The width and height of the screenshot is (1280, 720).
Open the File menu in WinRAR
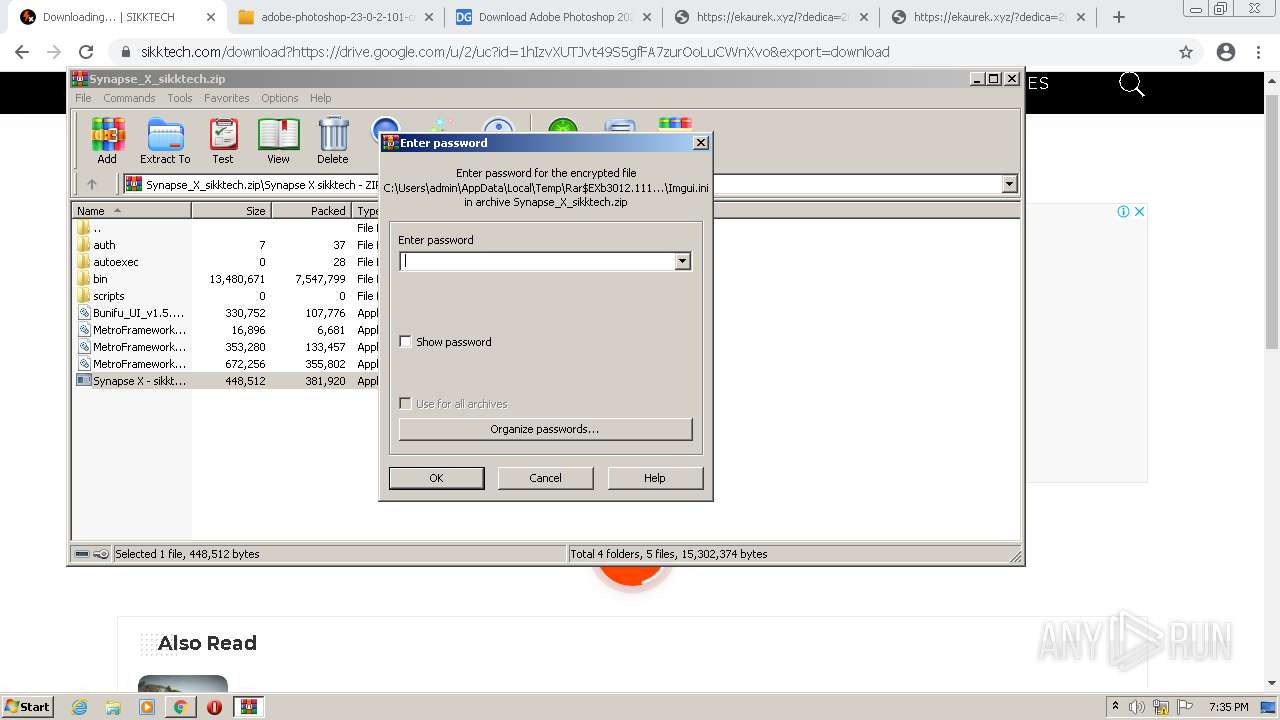click(x=83, y=98)
